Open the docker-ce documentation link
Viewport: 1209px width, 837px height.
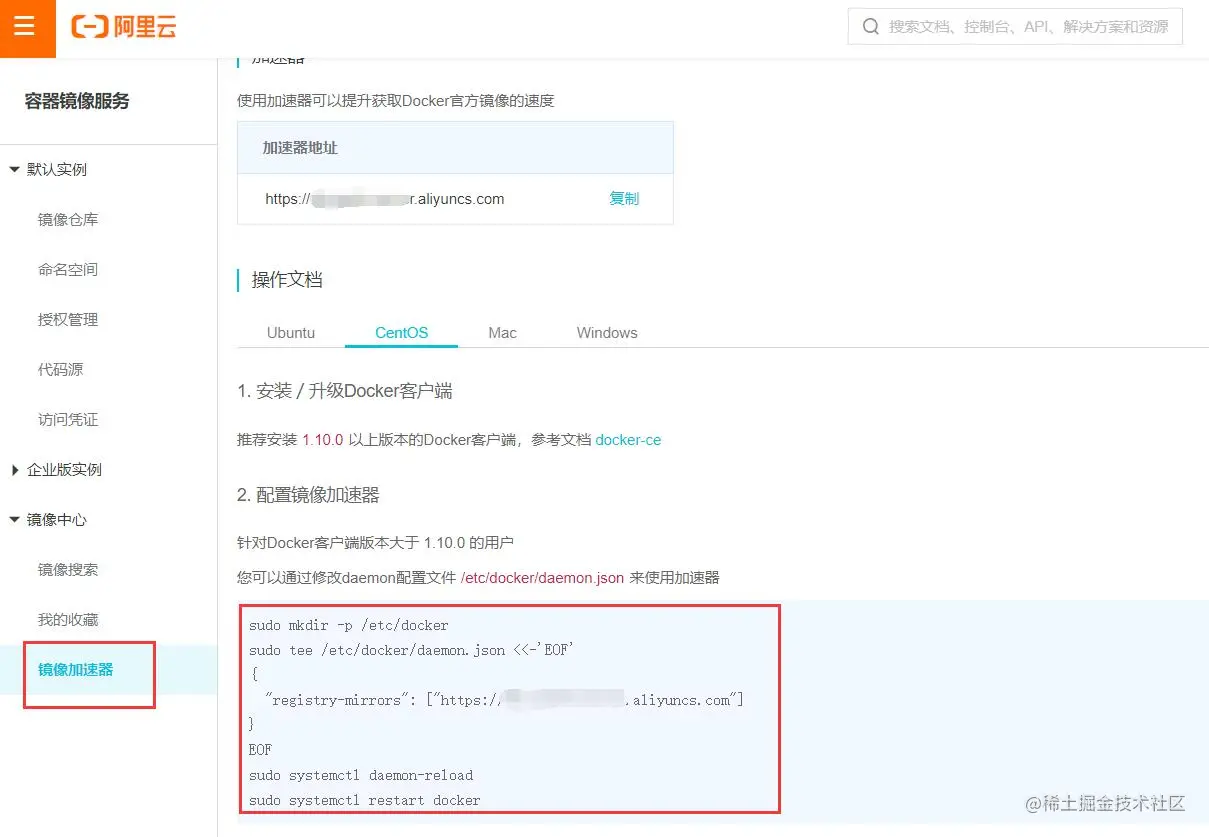628,440
